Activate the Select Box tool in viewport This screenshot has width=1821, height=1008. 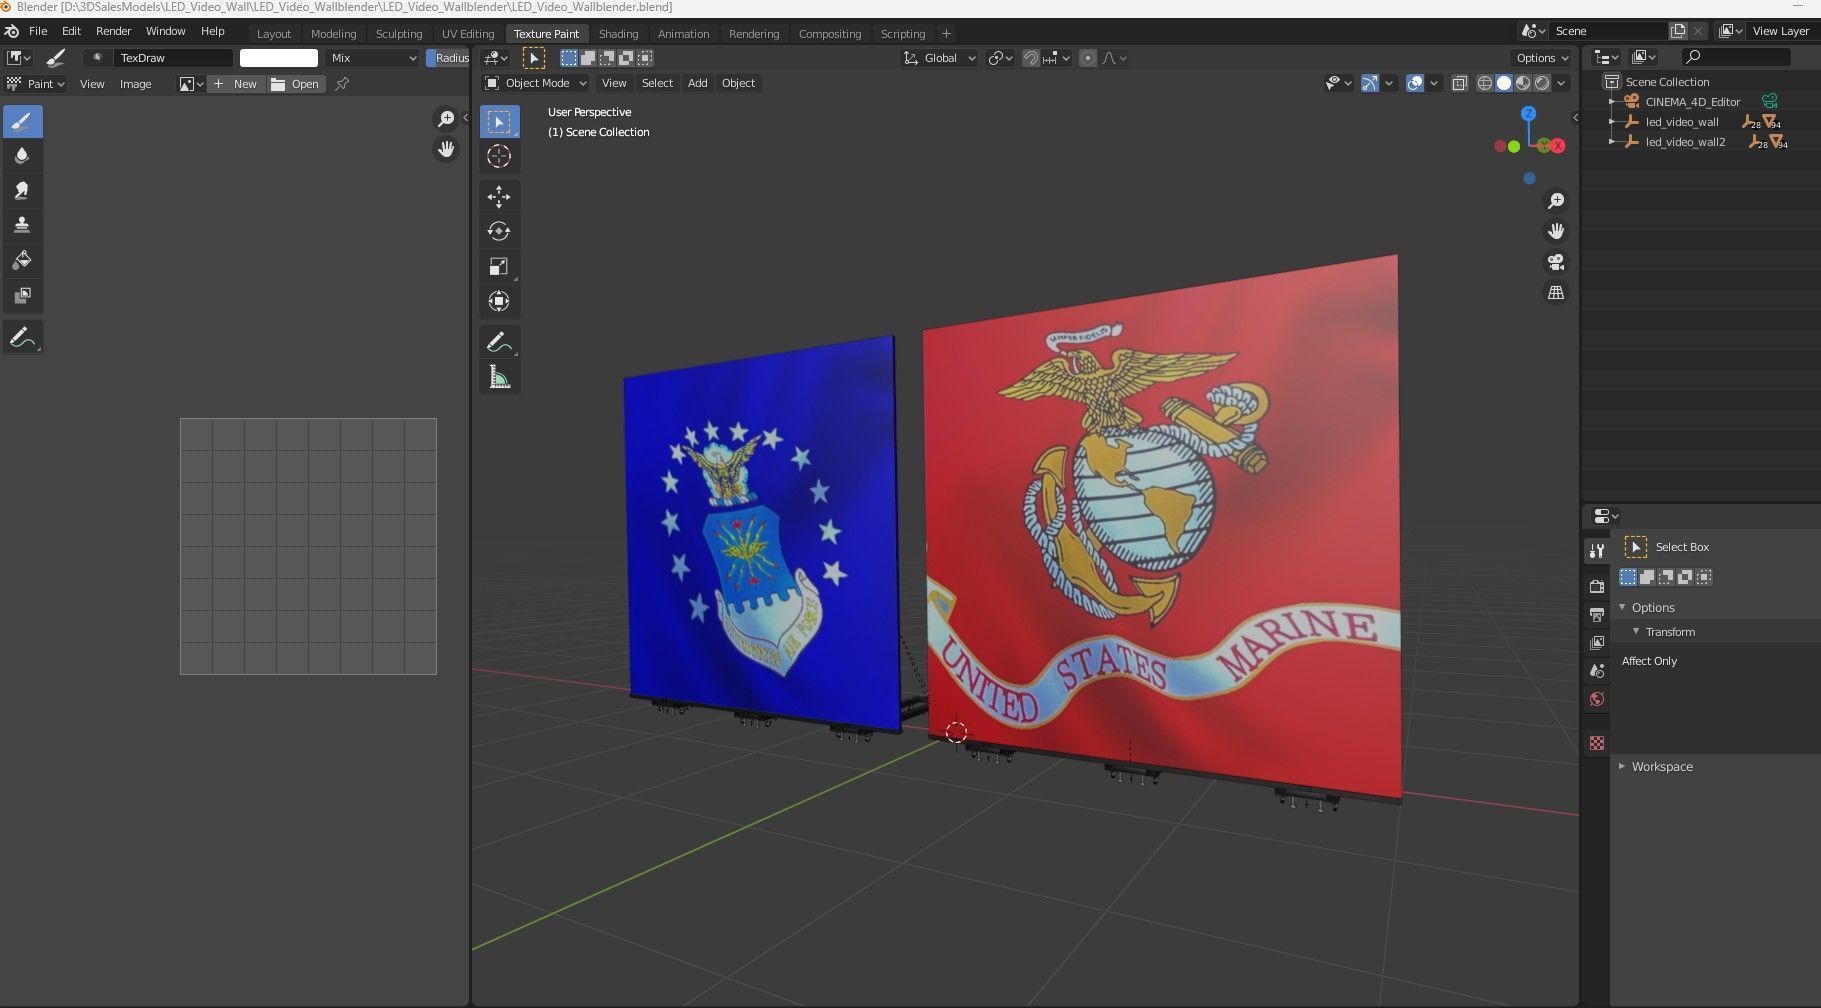(x=499, y=122)
